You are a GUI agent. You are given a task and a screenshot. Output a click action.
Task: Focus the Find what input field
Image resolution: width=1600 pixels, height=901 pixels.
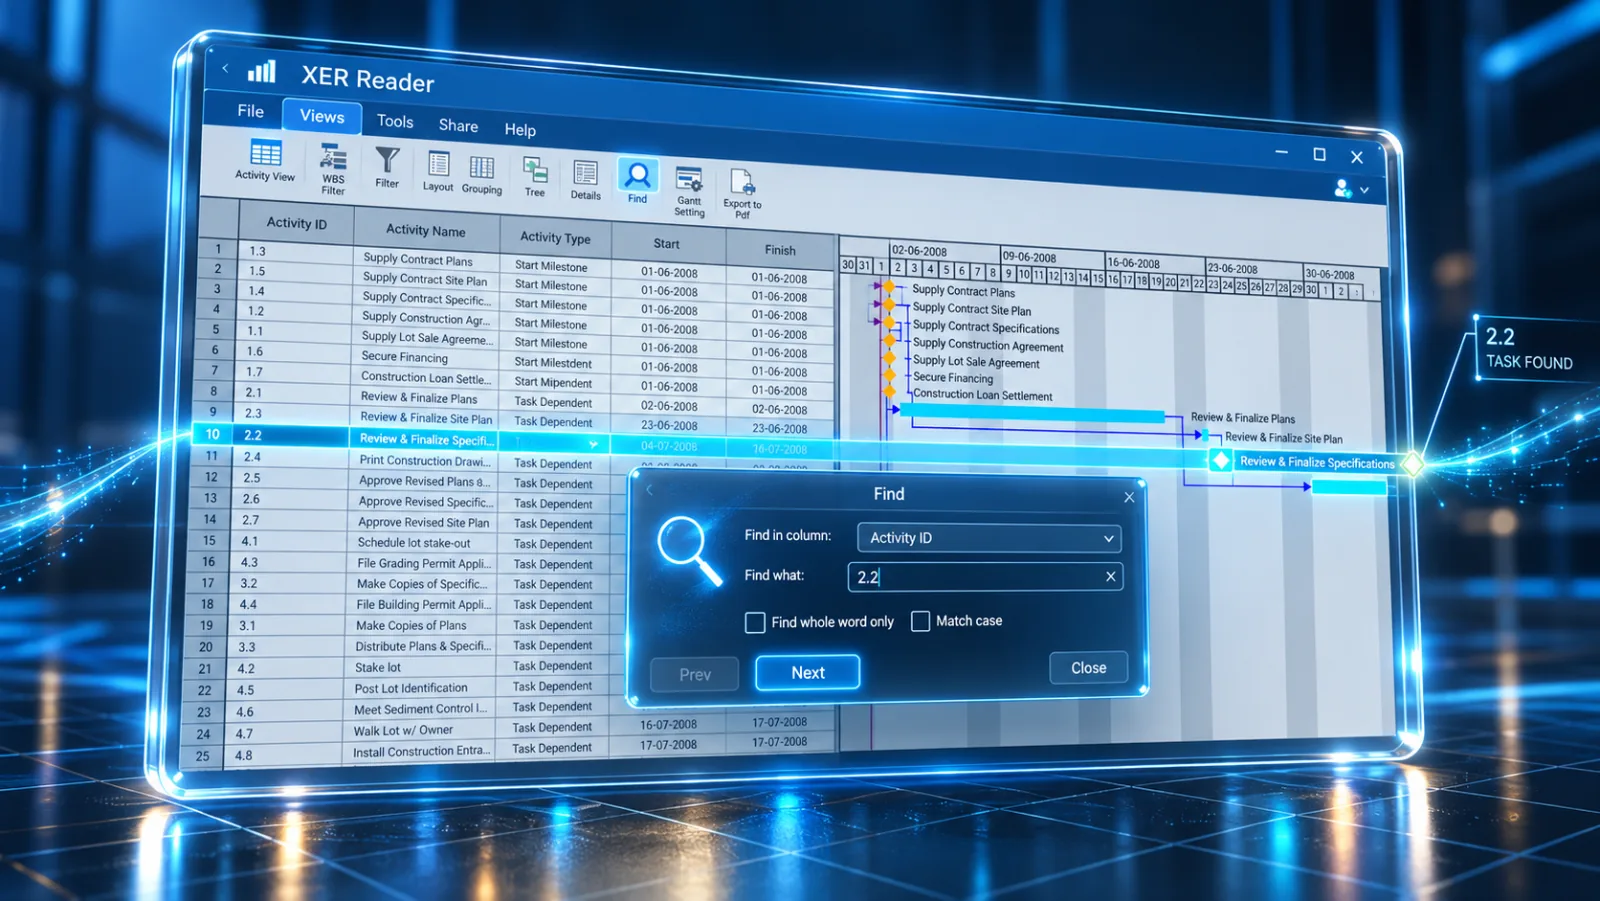(985, 577)
